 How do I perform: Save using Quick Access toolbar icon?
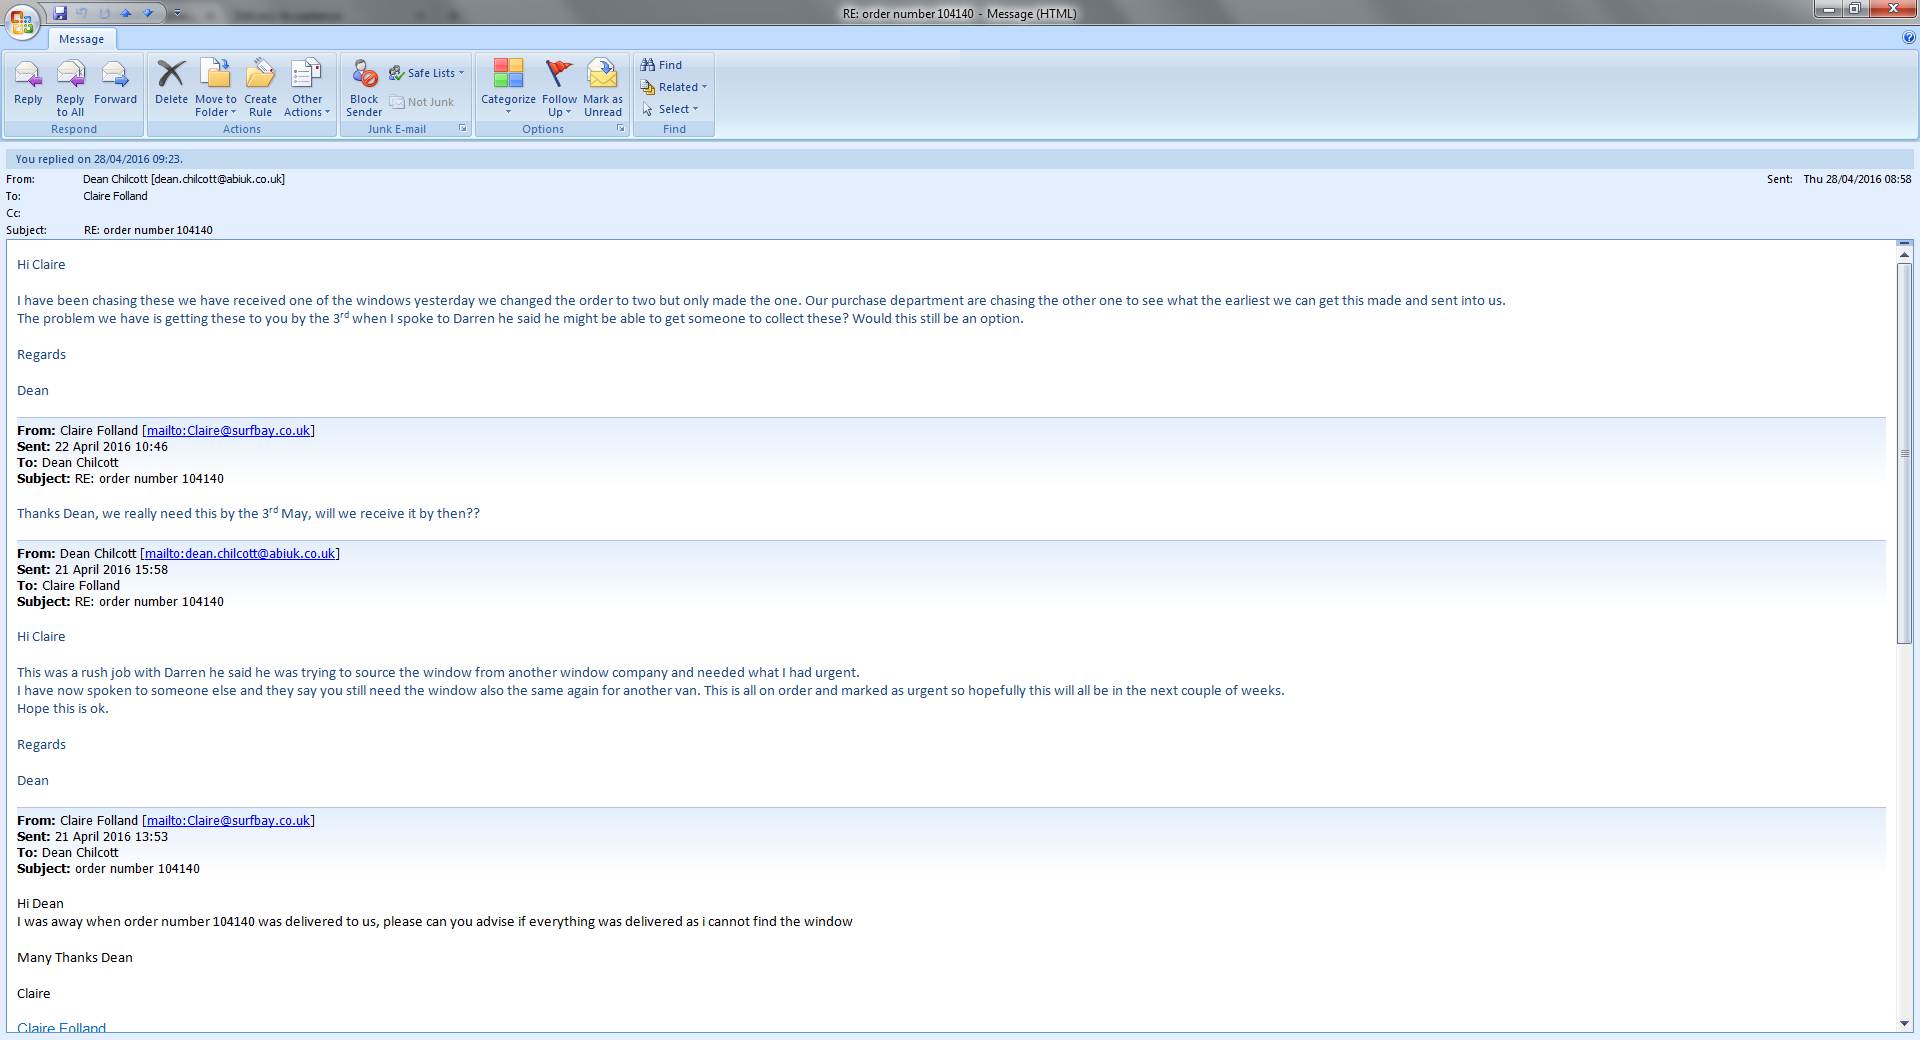pyautogui.click(x=60, y=13)
